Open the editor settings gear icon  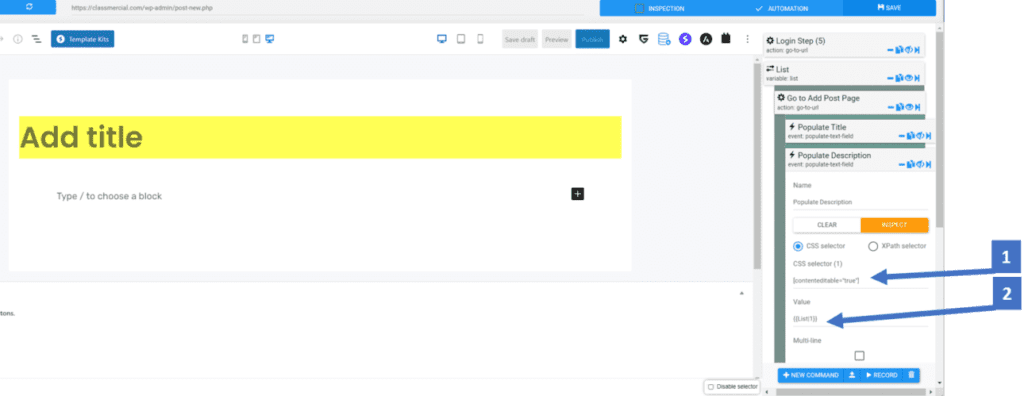622,39
